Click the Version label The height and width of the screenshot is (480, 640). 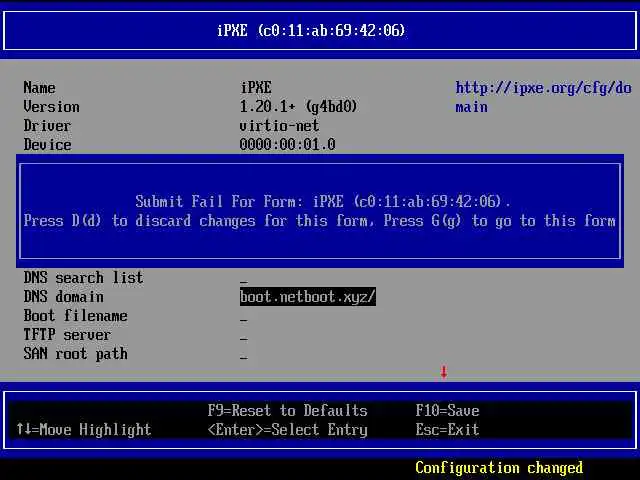[x=51, y=107]
